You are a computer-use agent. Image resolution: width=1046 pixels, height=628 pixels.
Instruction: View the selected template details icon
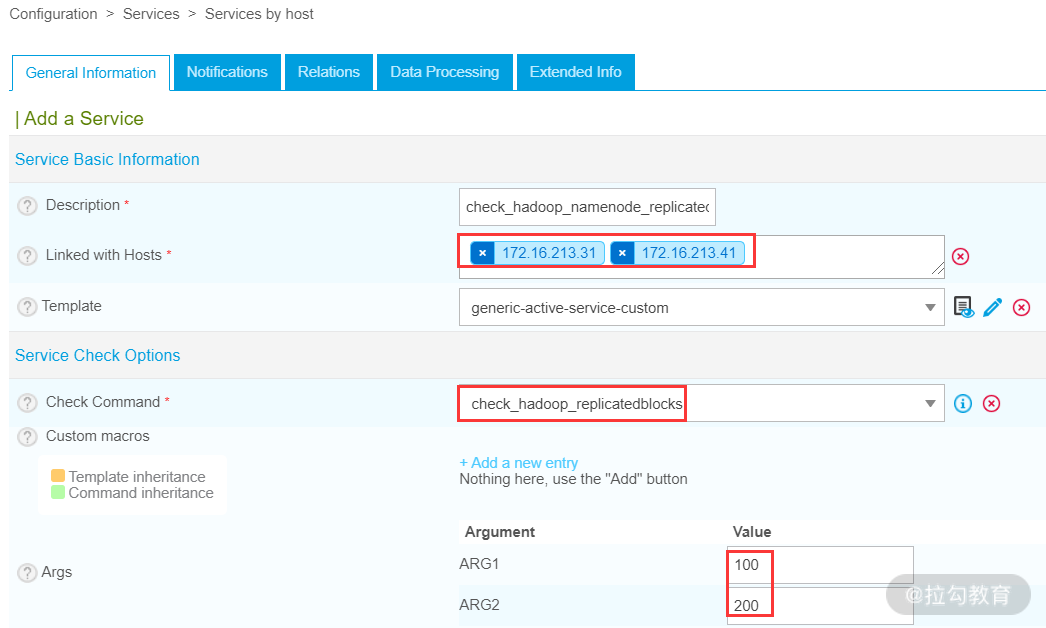pyautogui.click(x=963, y=307)
